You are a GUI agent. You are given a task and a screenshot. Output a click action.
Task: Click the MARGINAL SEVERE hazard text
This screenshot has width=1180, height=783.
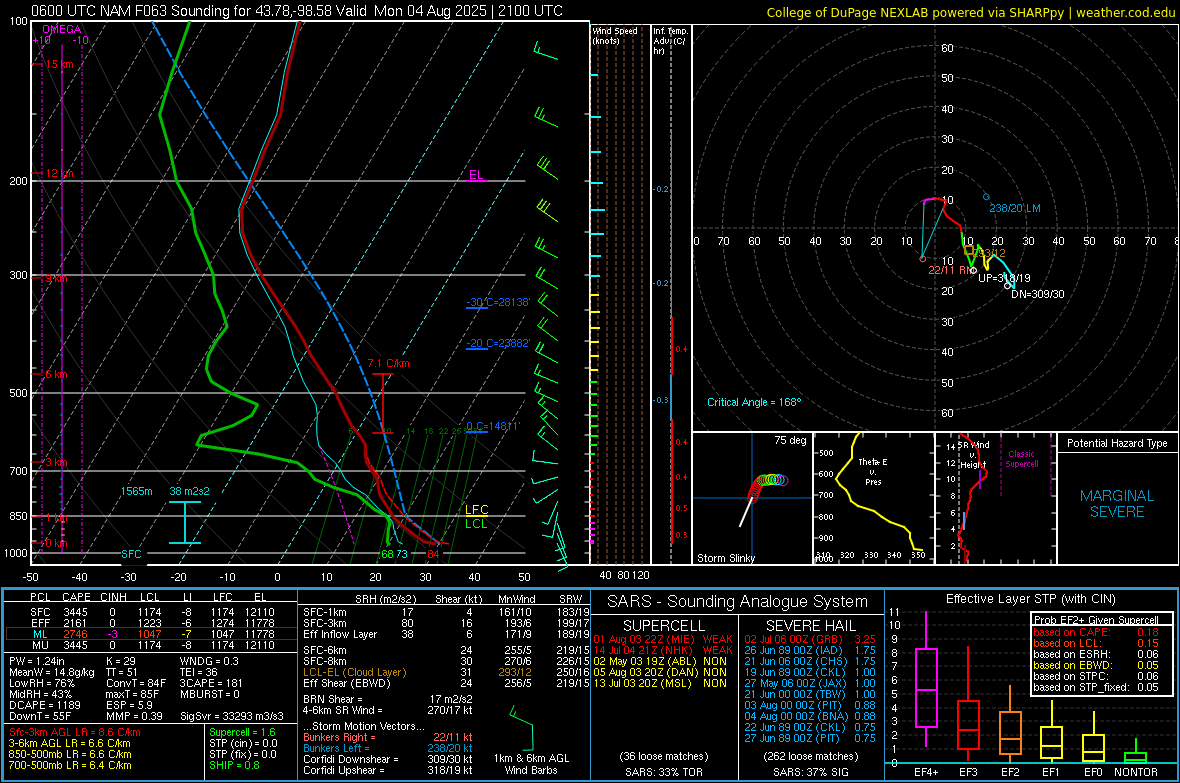point(1117,504)
